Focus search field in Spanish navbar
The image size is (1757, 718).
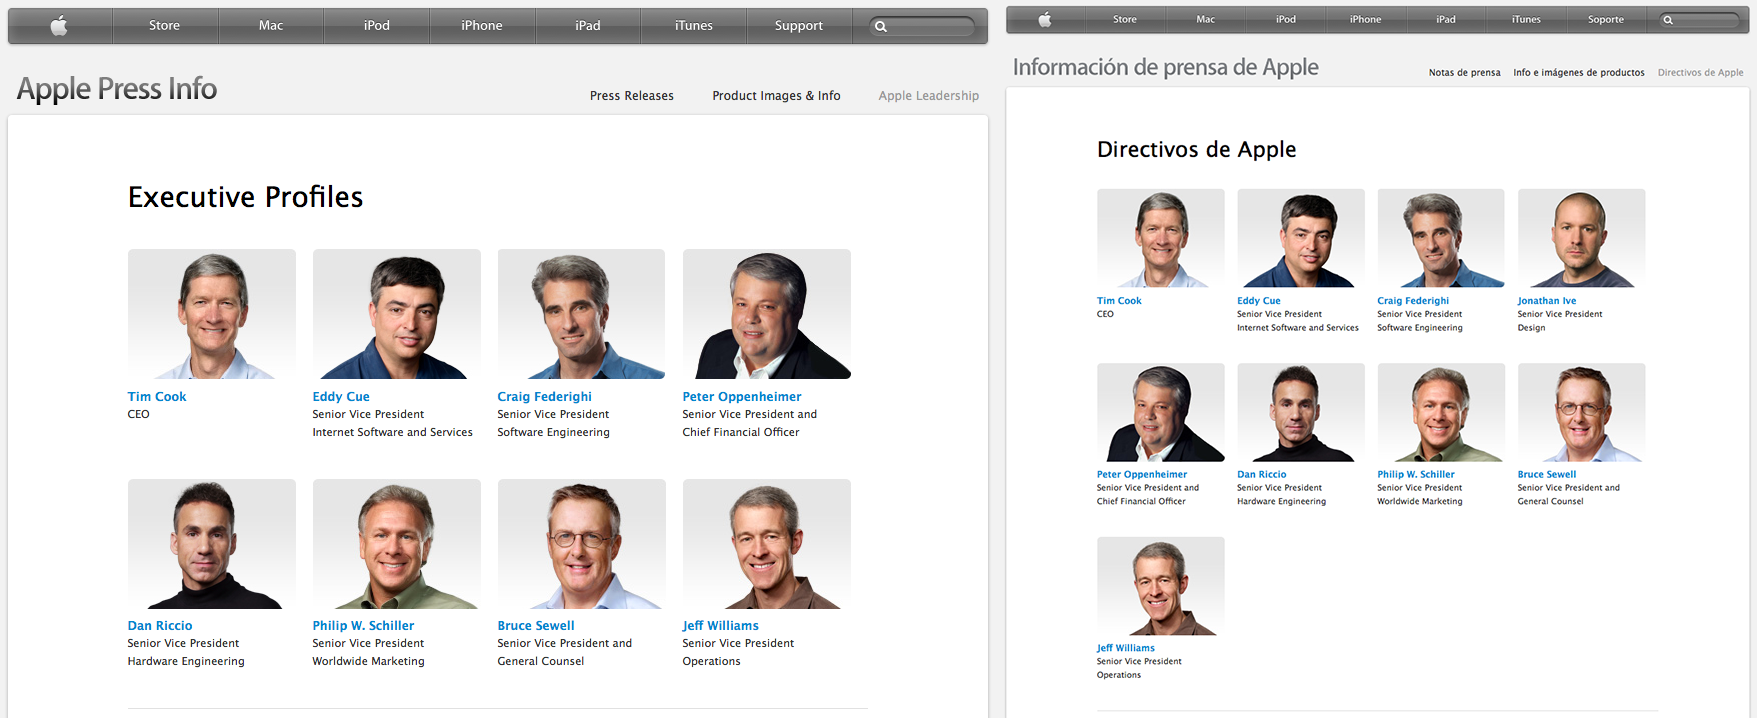click(1699, 20)
